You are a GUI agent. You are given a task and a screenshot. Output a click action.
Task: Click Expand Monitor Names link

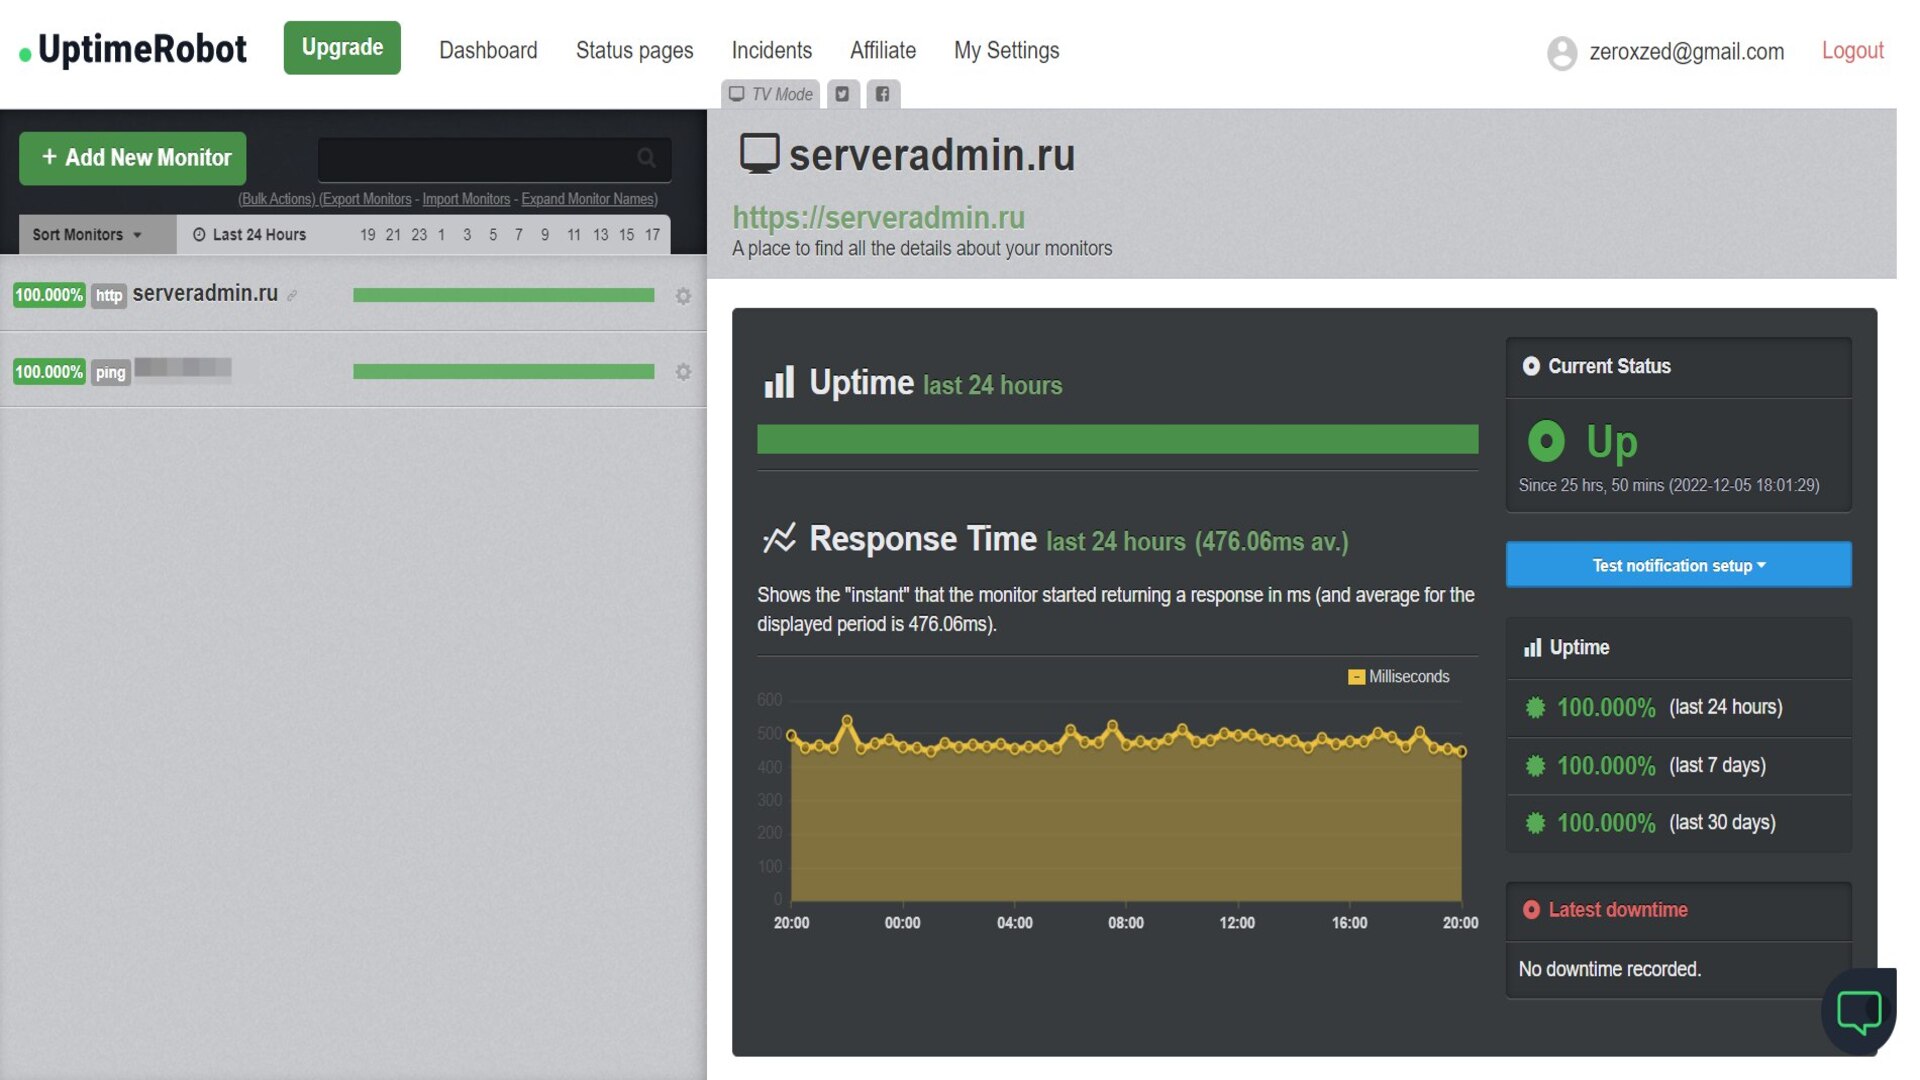(589, 199)
